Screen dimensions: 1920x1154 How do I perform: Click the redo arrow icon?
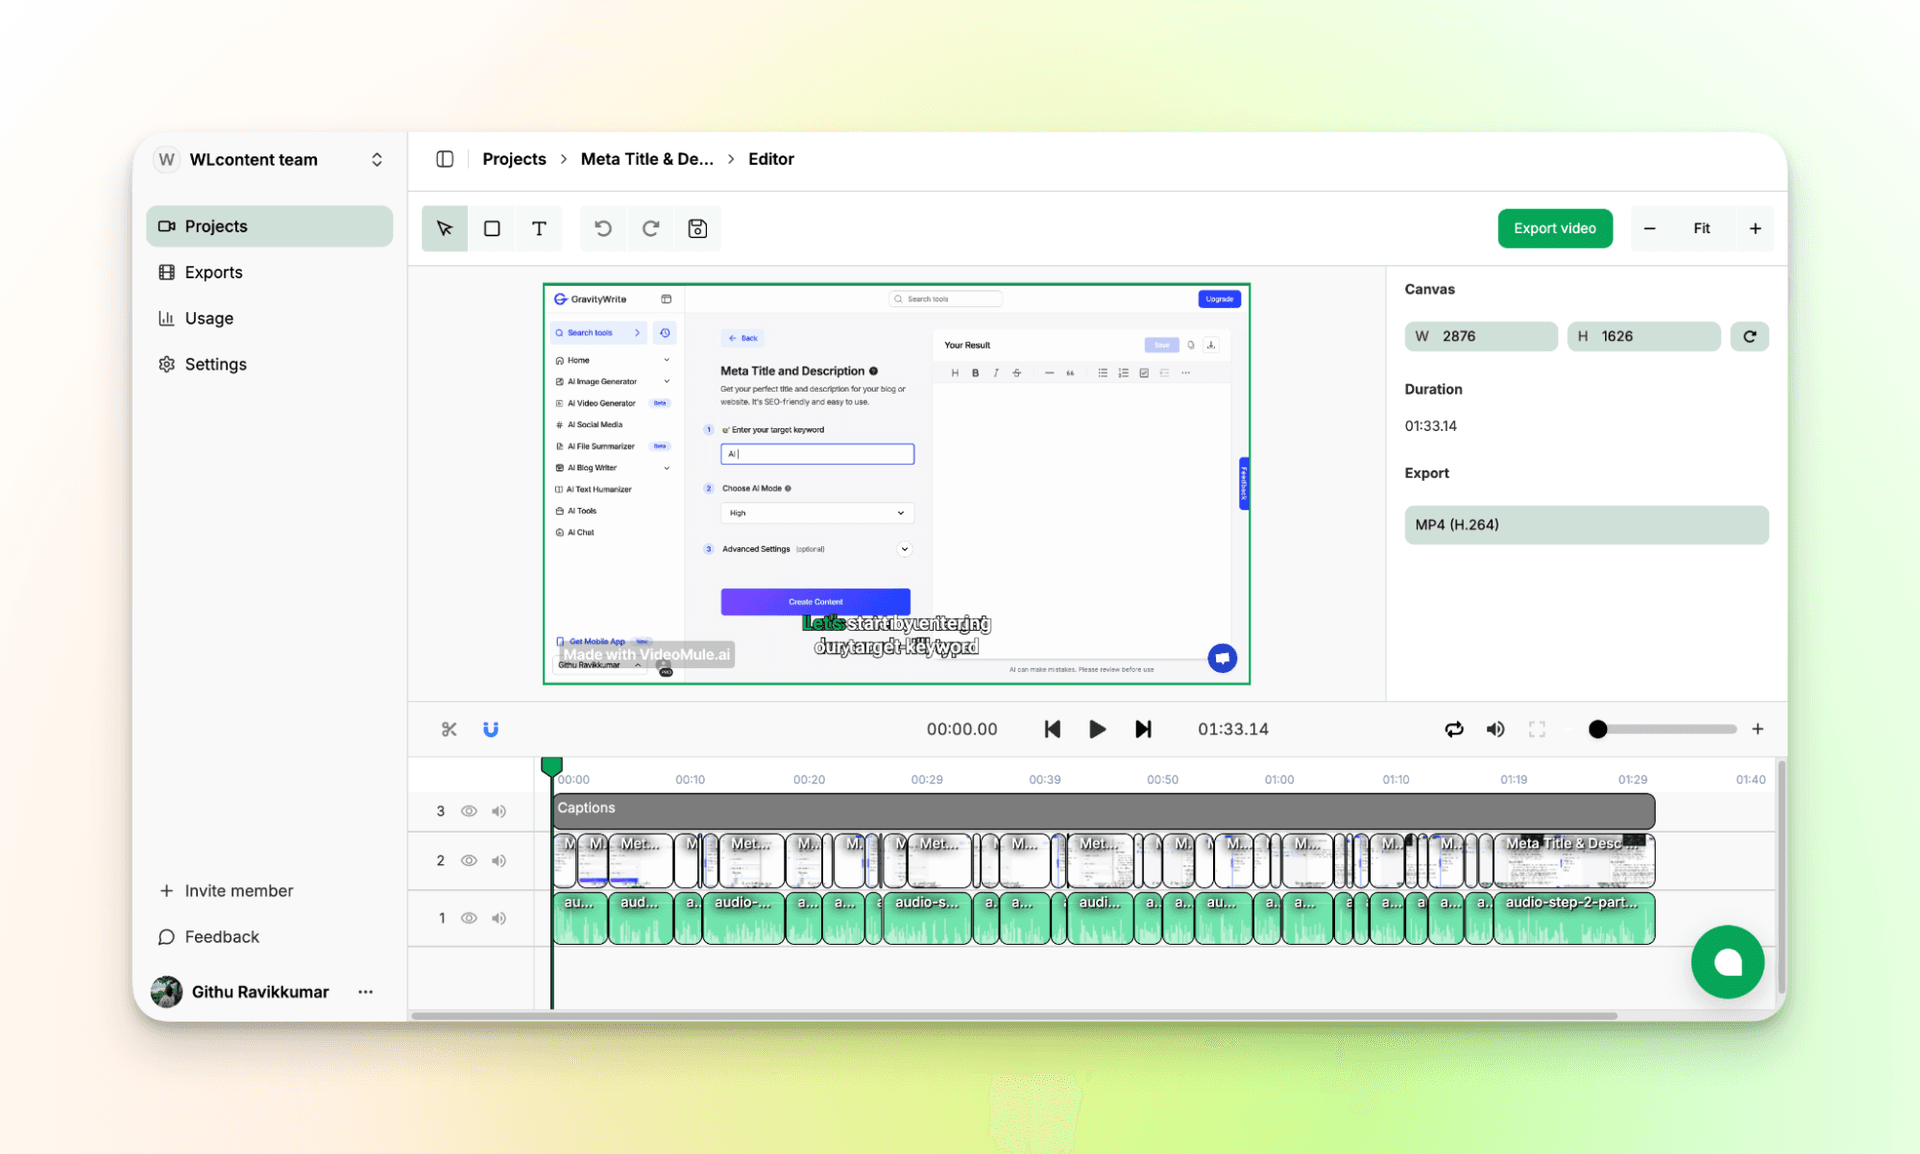(x=651, y=228)
